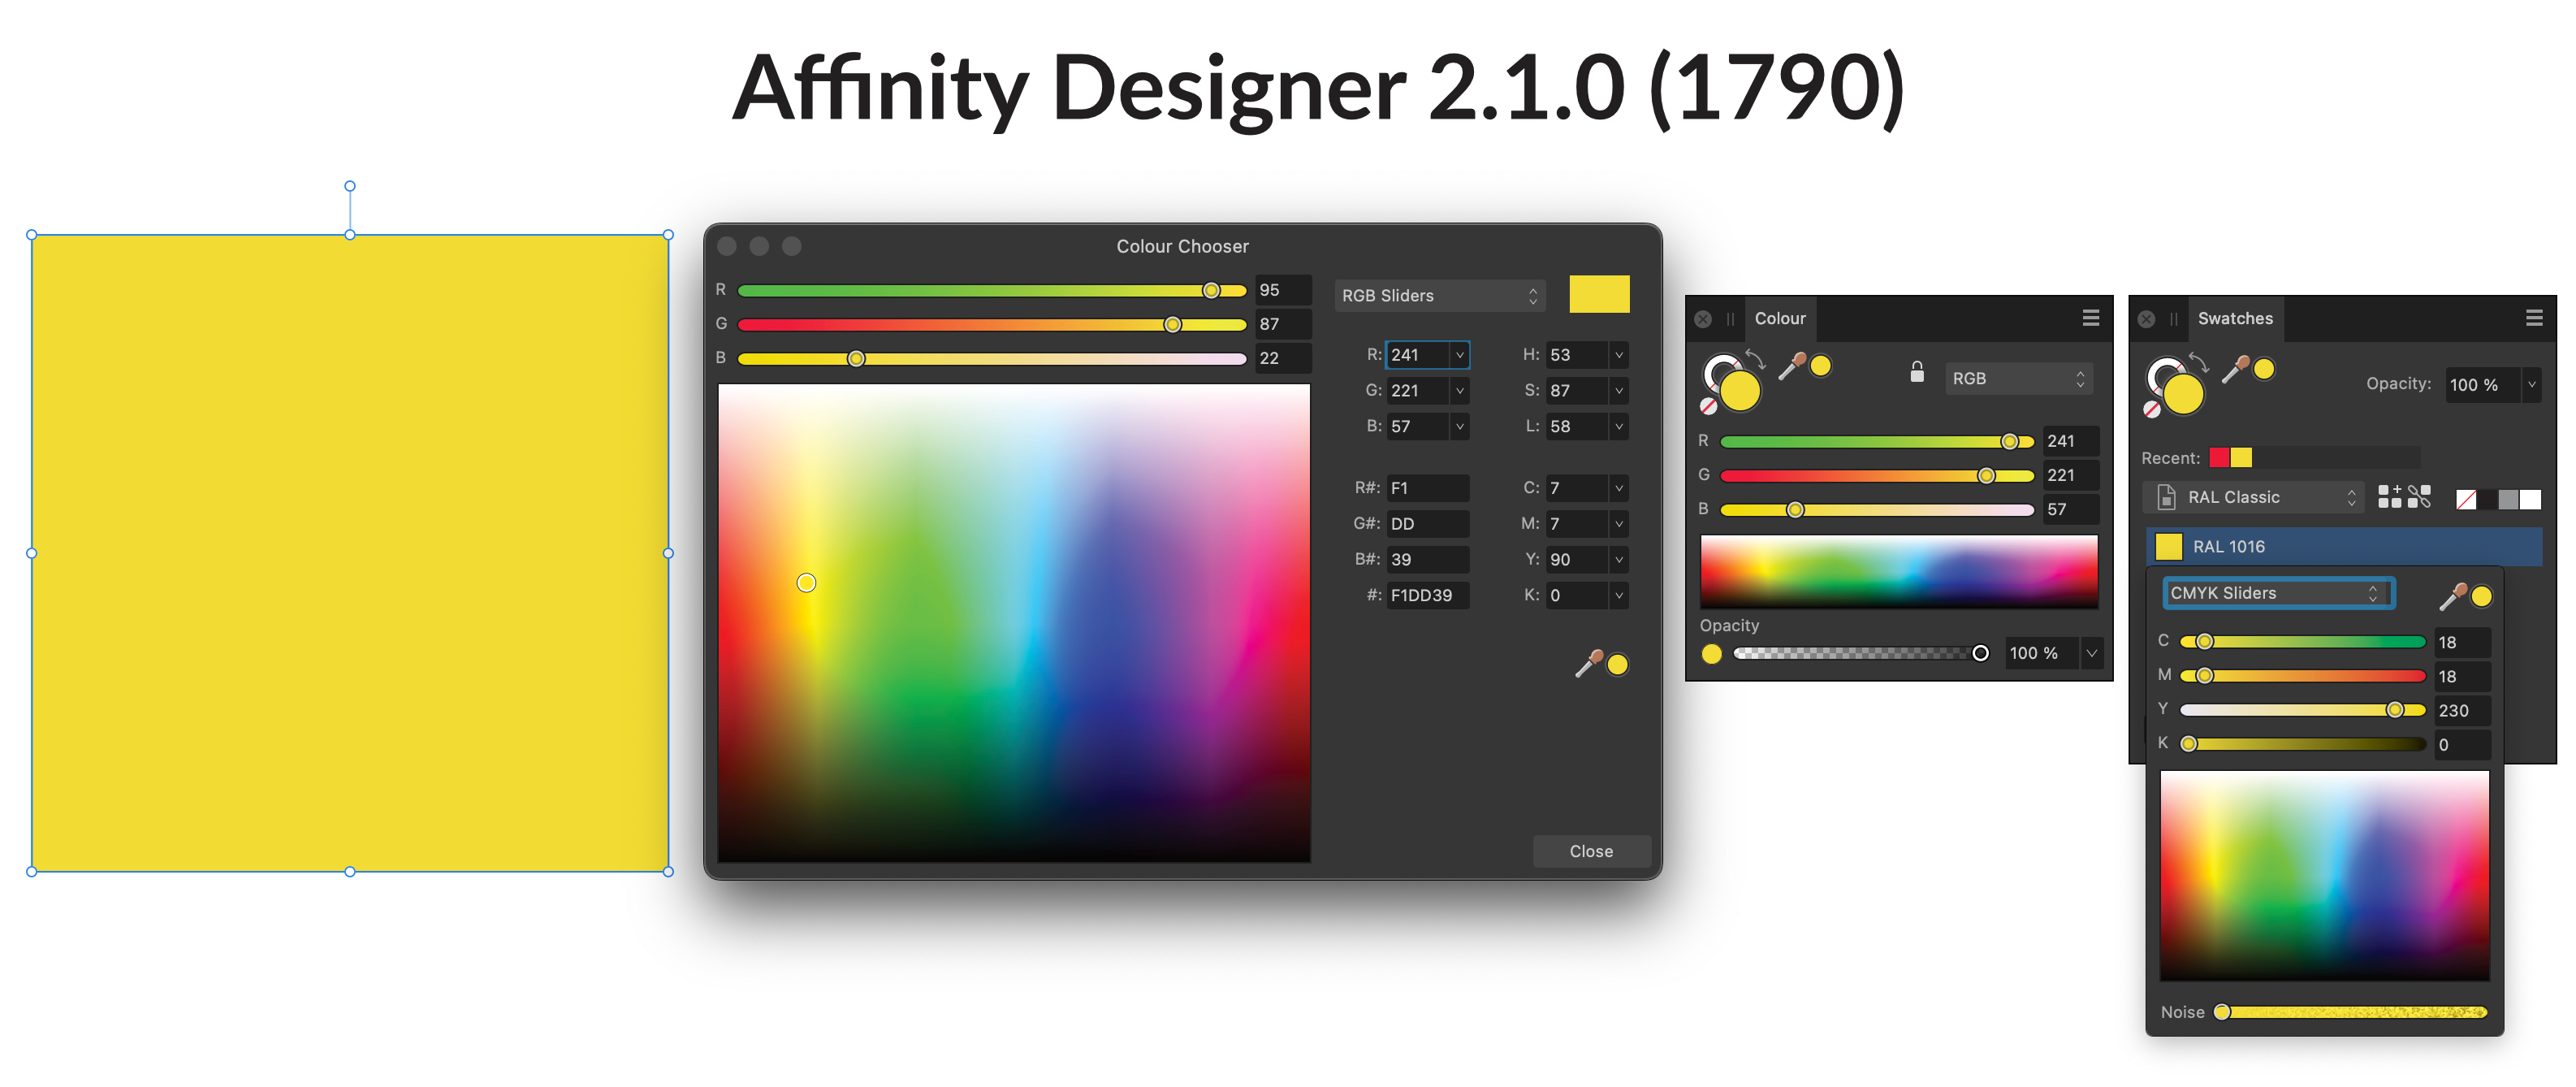
Task: Expand the R value dropdown in Colour Chooser
Action: click(x=1459, y=355)
